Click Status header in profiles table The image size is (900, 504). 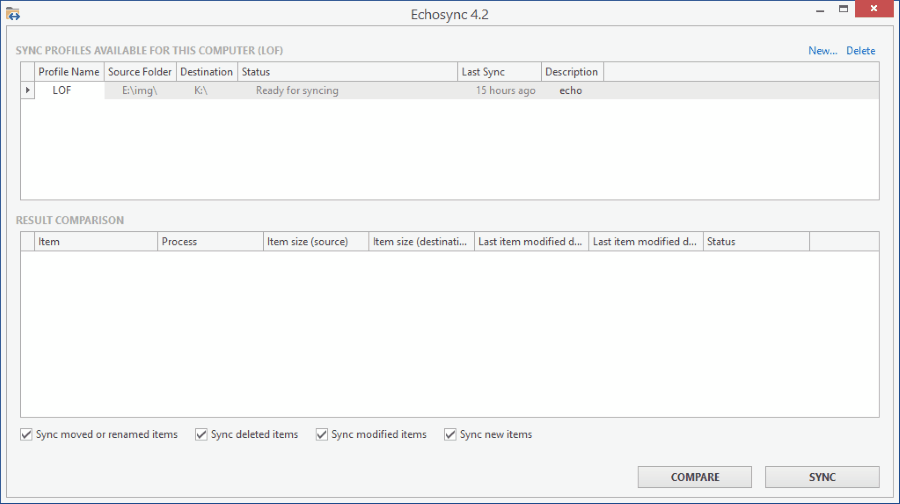point(348,72)
